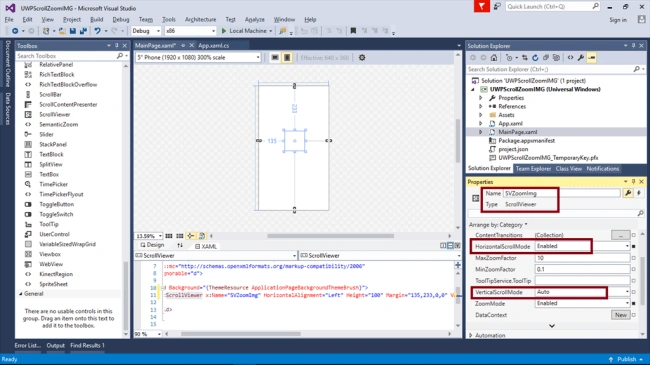The width and height of the screenshot is (650, 365).
Task: Click the feedback notification flag icon
Action: (482, 7)
